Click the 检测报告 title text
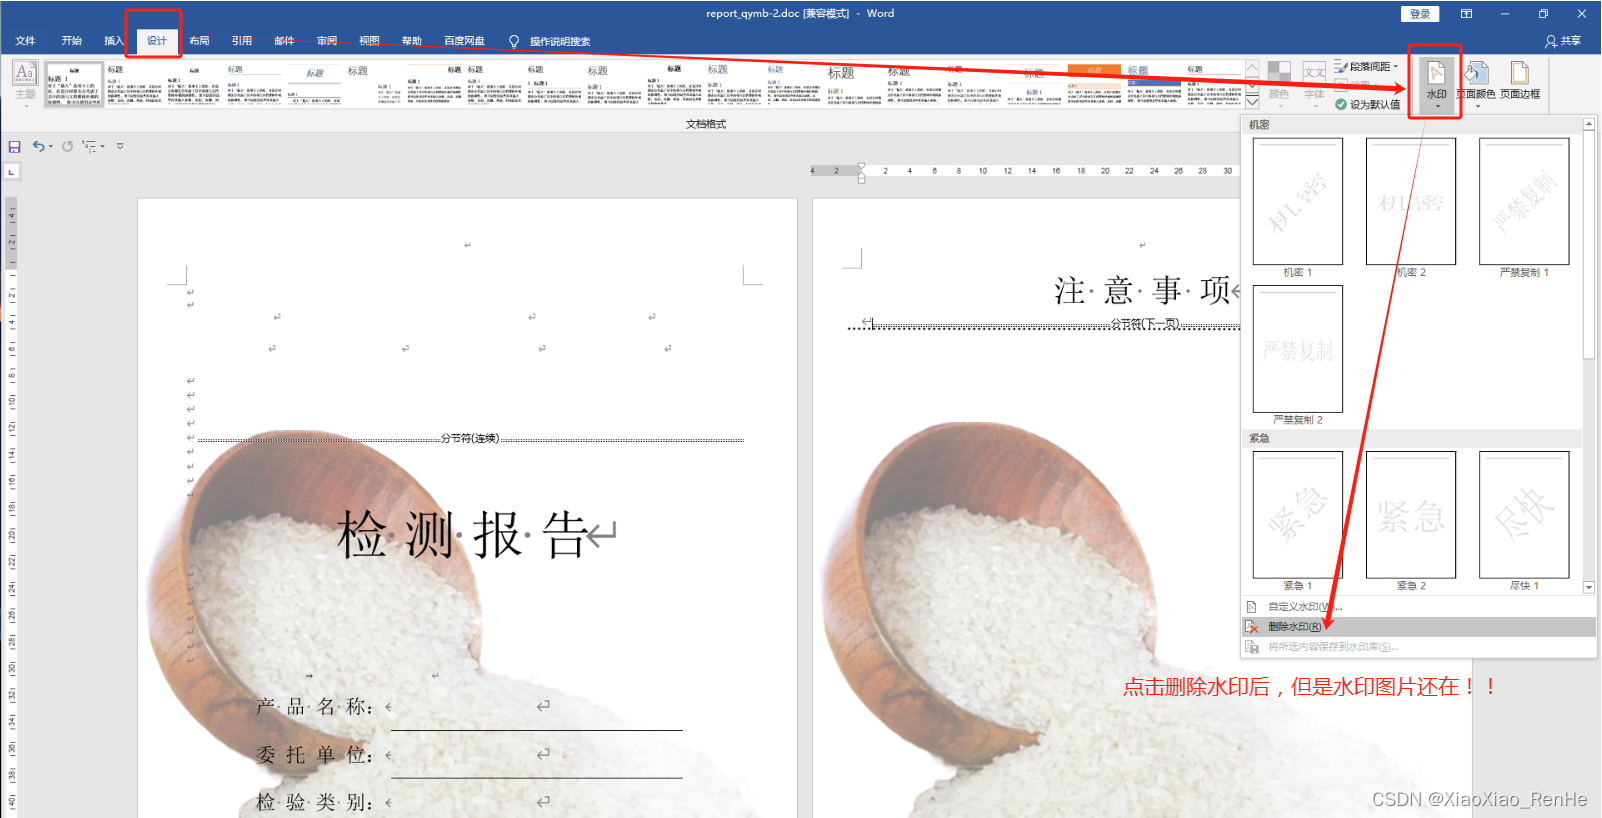This screenshot has height=818, width=1602. (x=462, y=535)
